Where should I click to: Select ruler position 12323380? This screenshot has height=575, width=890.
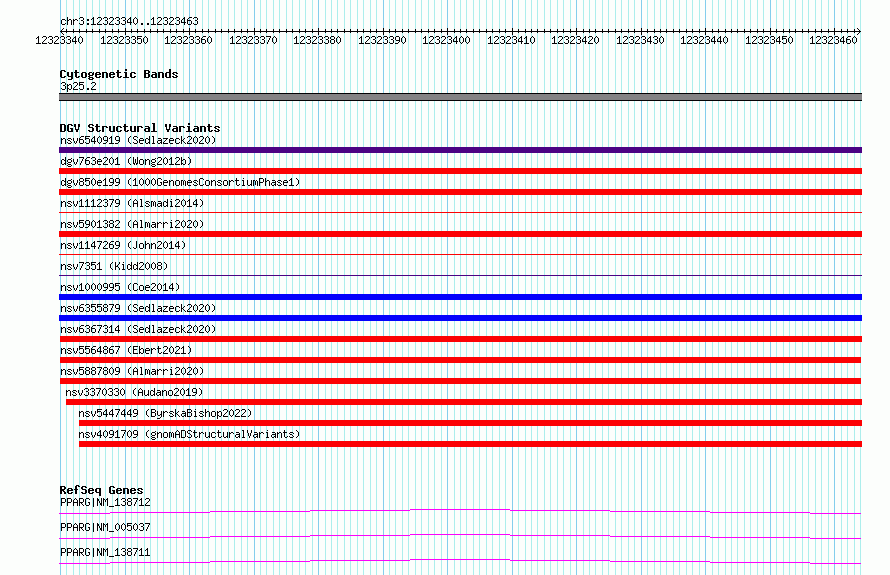pos(317,40)
